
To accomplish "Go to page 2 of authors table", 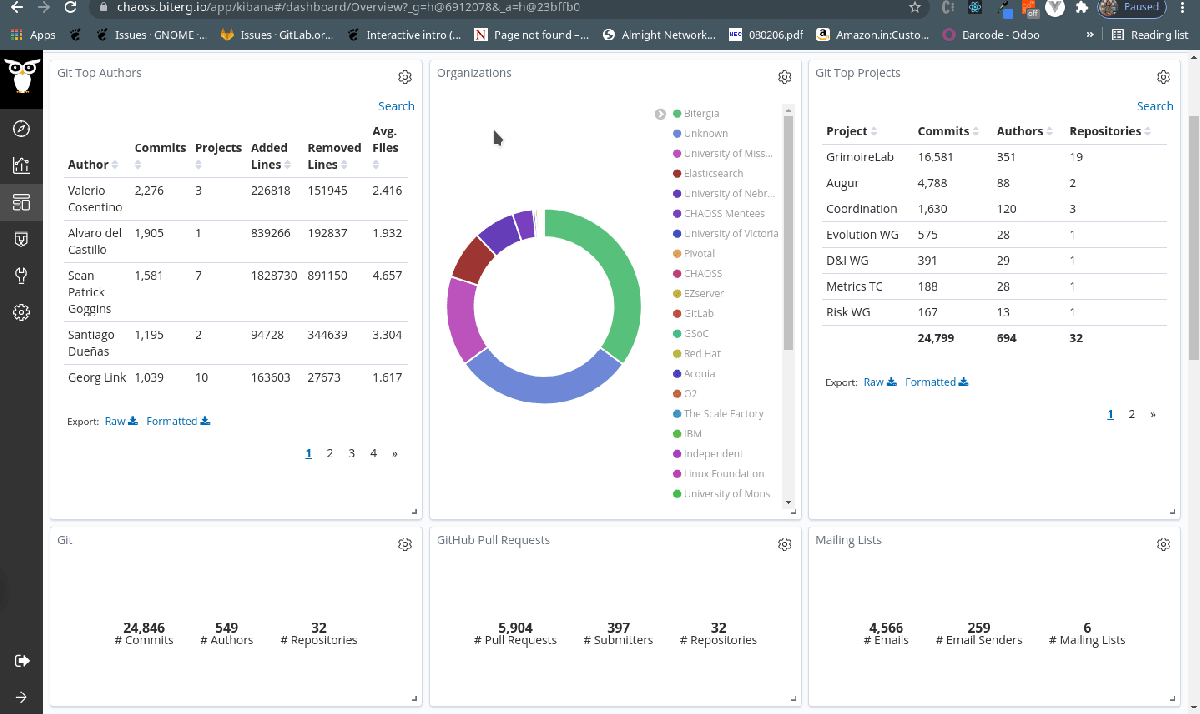I will pyautogui.click(x=330, y=453).
